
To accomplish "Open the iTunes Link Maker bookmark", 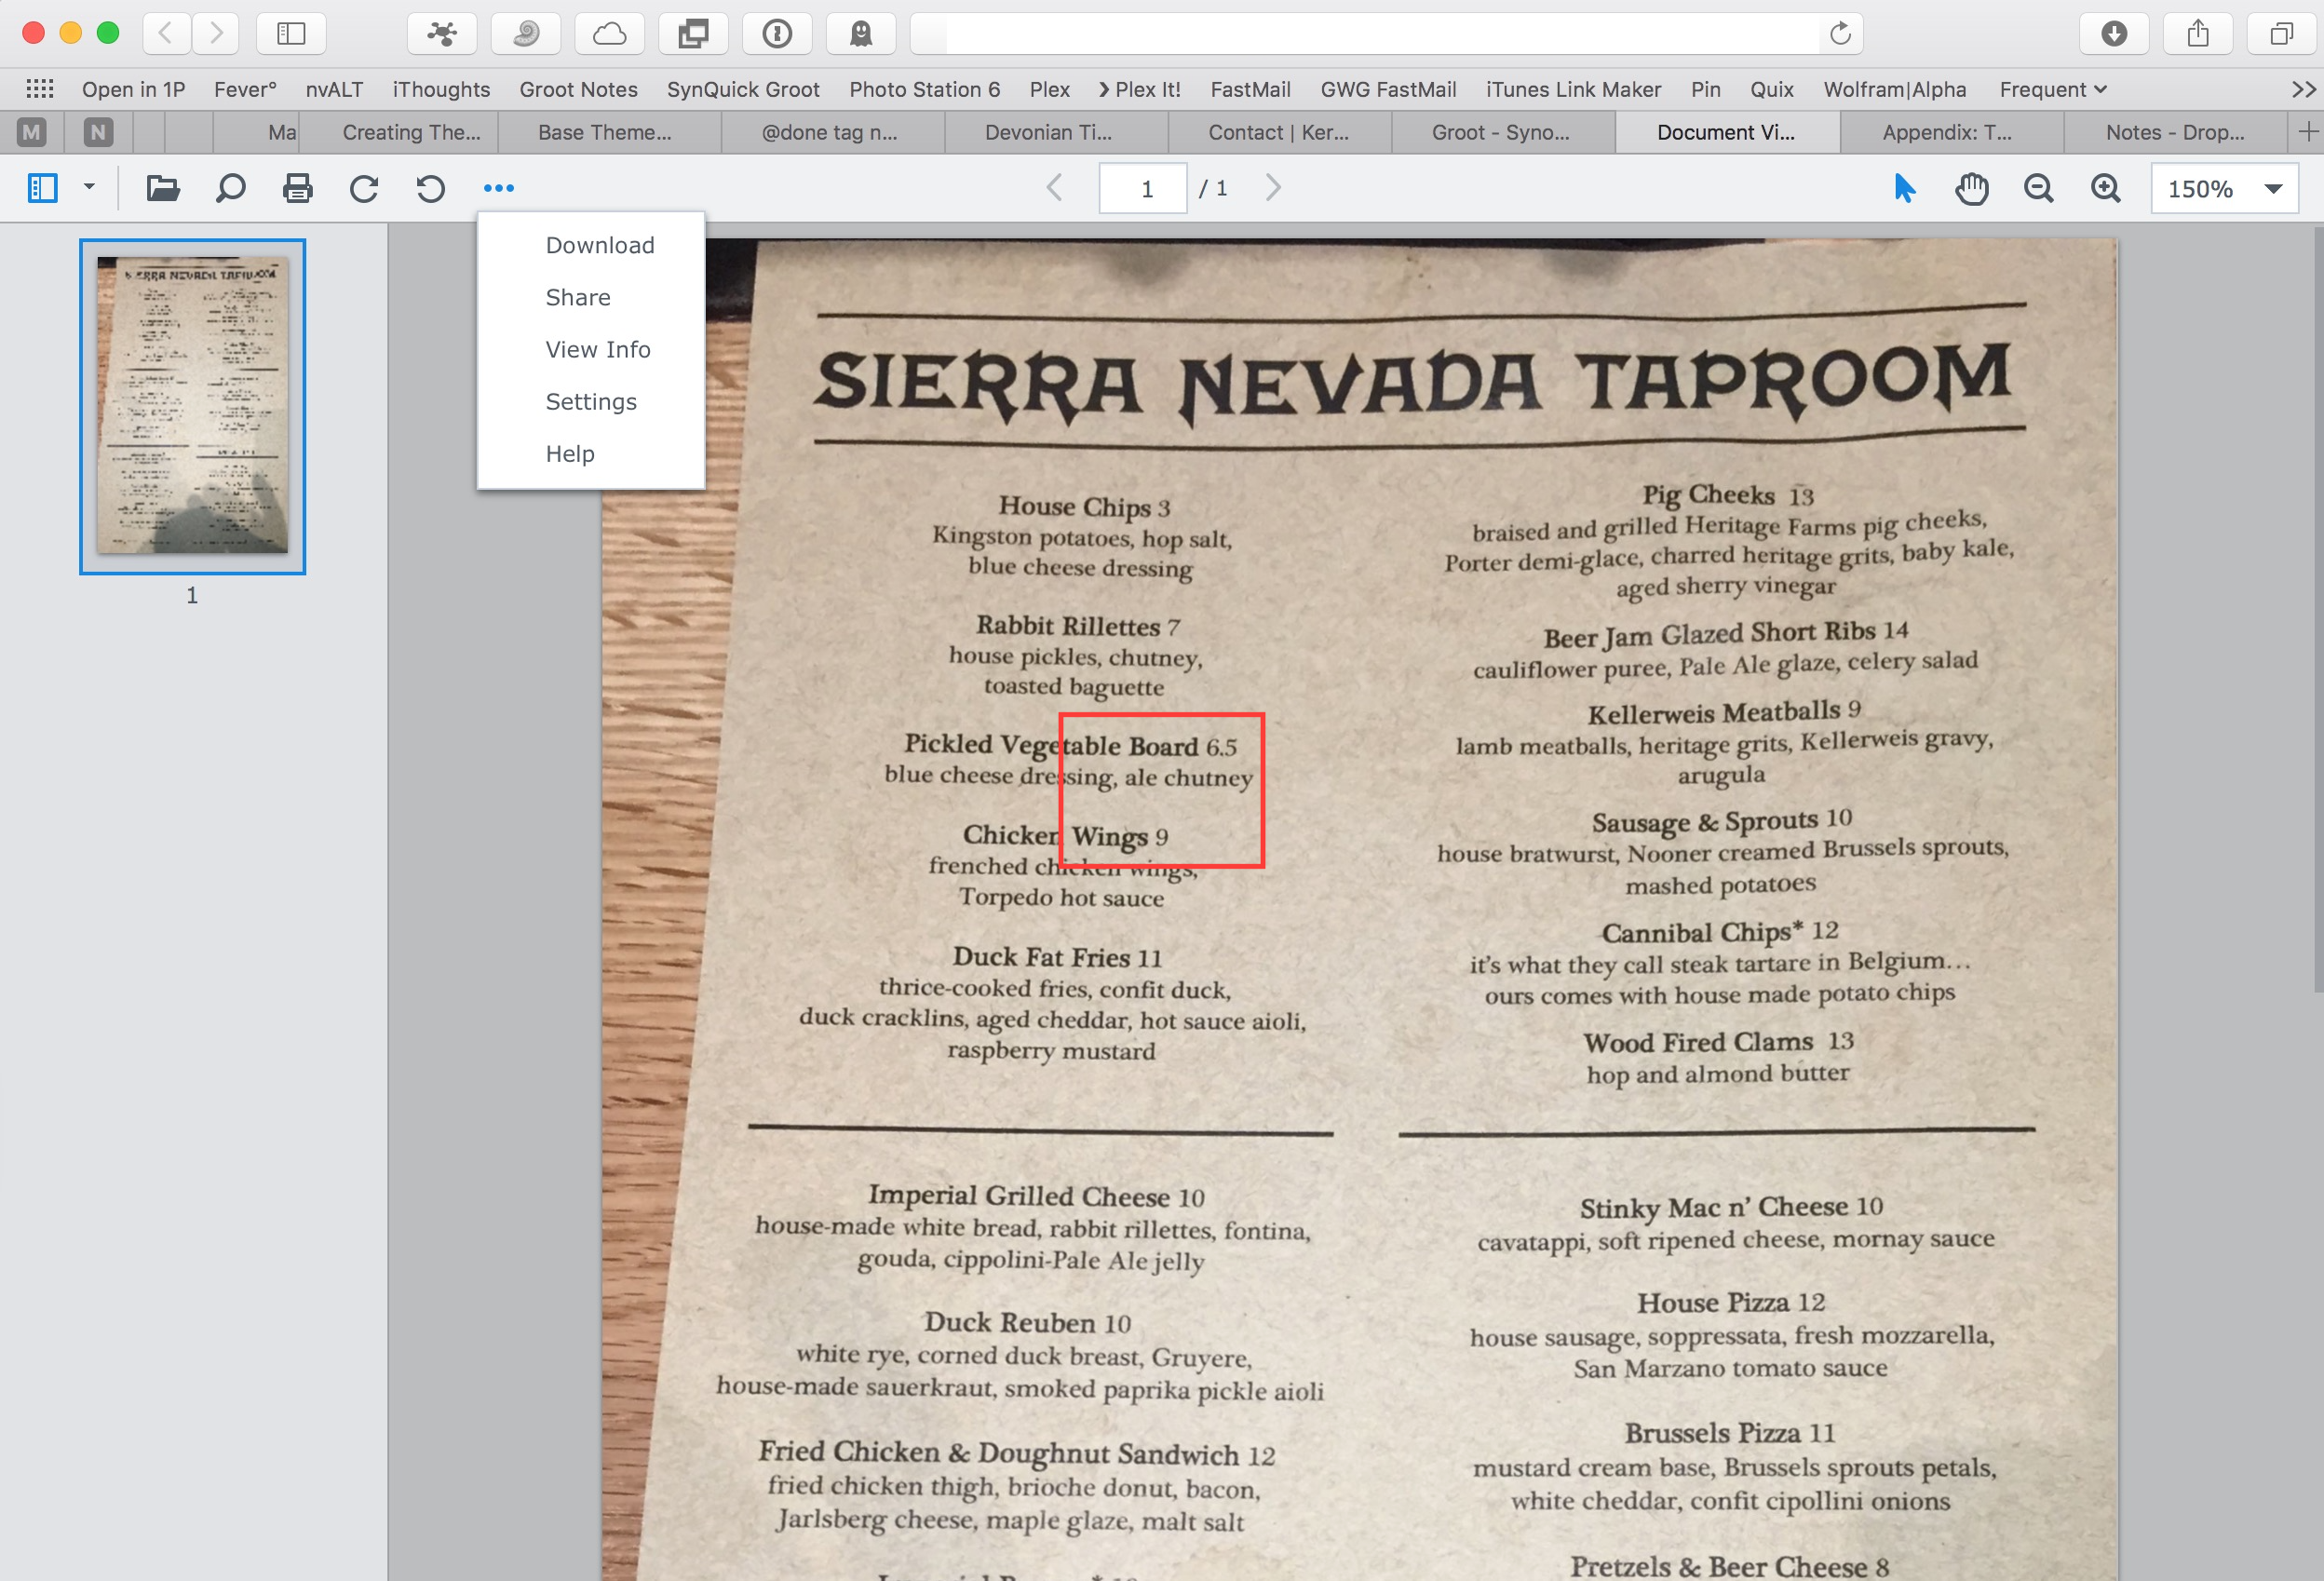I will click(x=1573, y=89).
